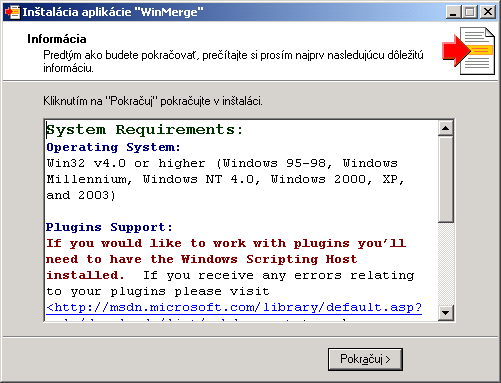Click the disabled maximize button
The height and width of the screenshot is (383, 501).
point(470,12)
